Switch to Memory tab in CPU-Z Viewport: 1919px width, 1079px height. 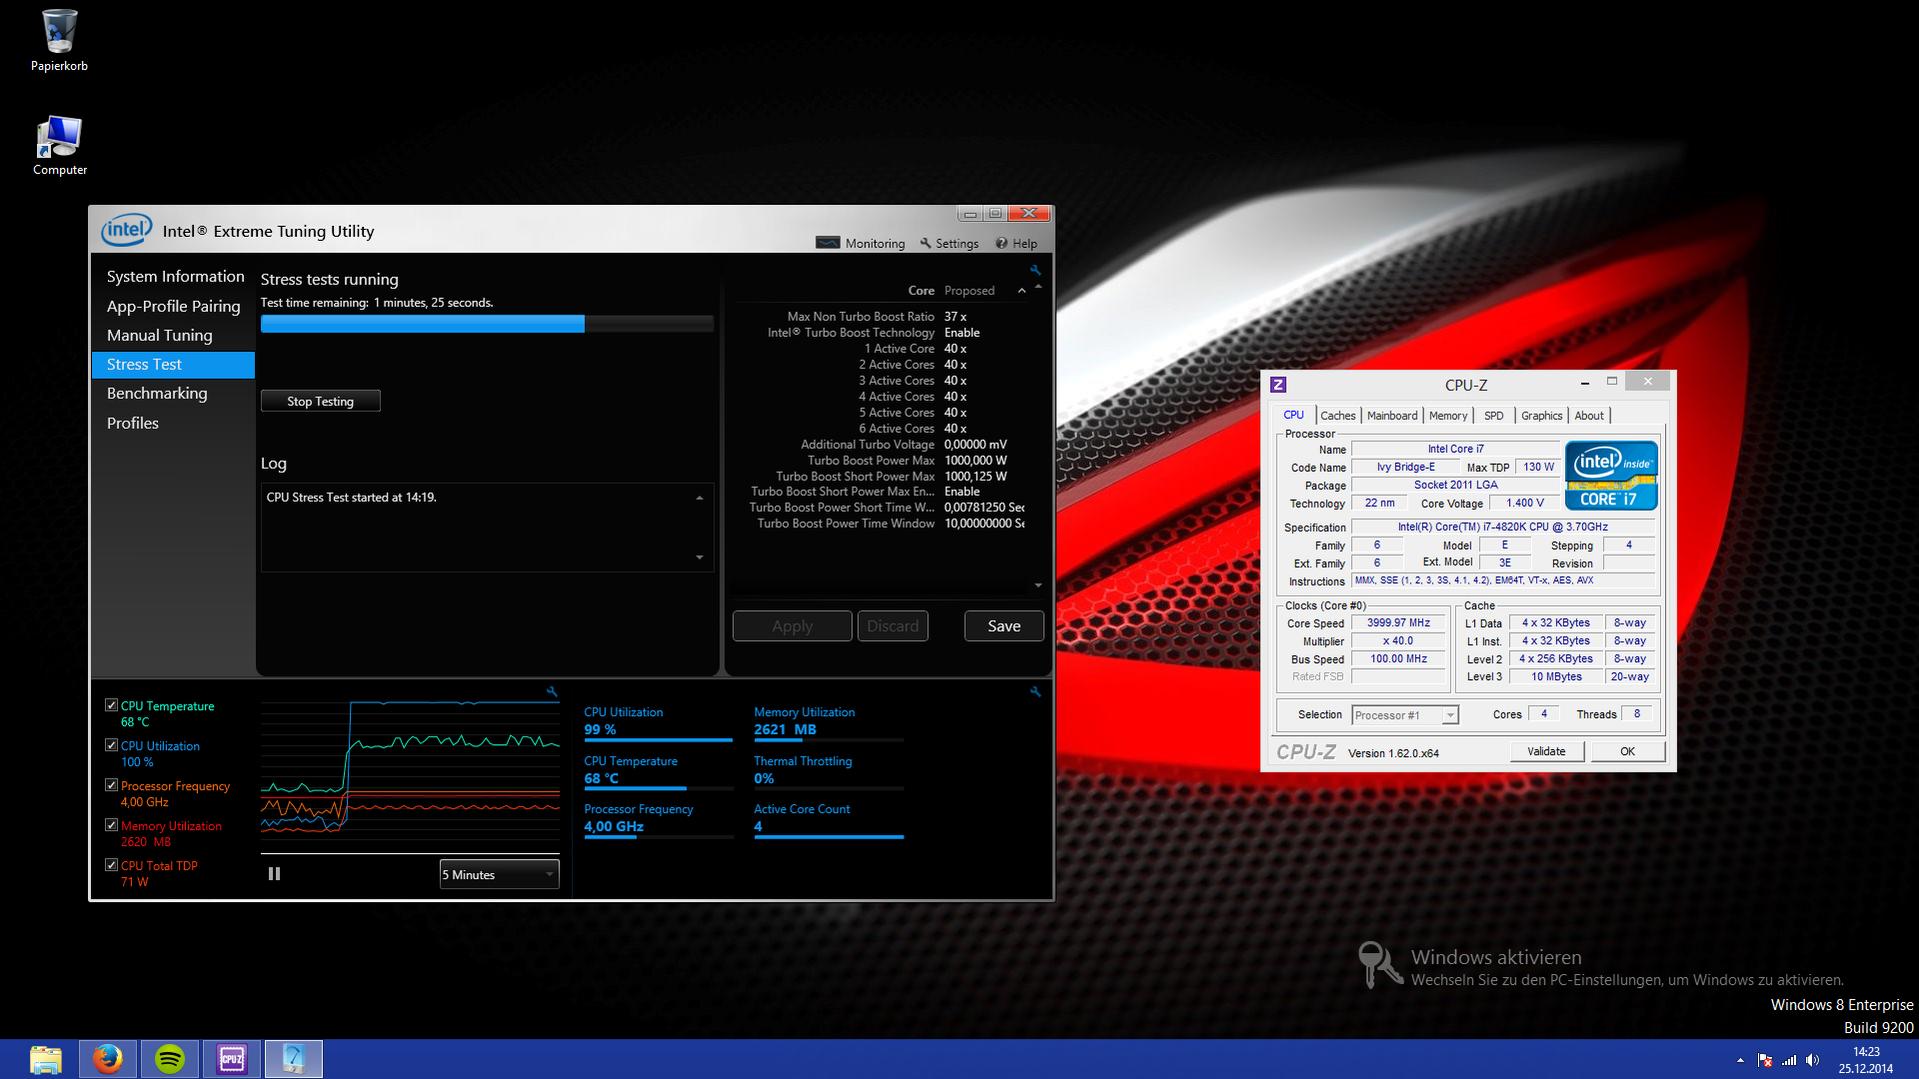pyautogui.click(x=1448, y=416)
